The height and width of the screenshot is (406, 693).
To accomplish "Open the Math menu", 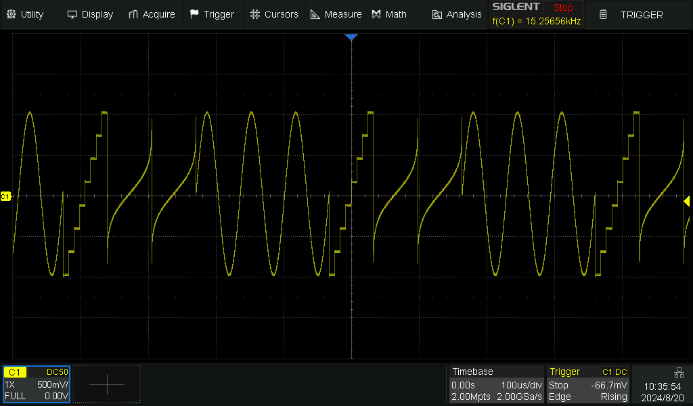I will tap(389, 15).
